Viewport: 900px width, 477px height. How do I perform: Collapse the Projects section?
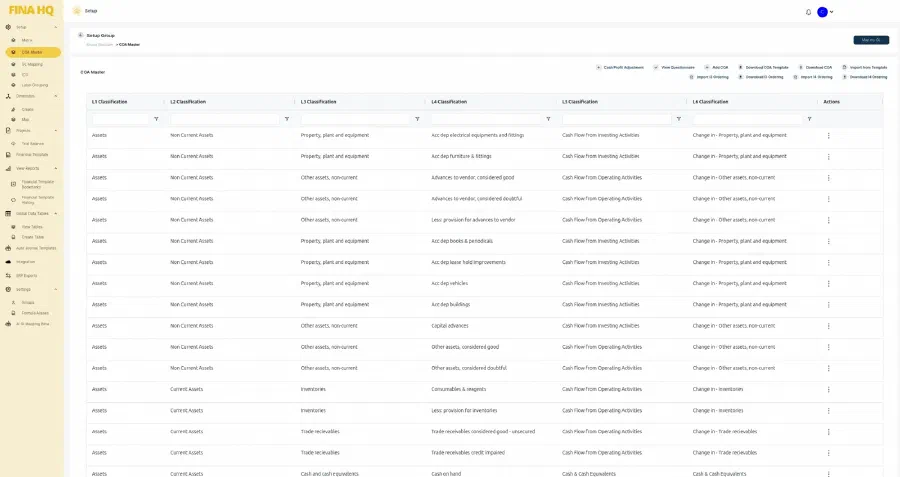coord(56,130)
